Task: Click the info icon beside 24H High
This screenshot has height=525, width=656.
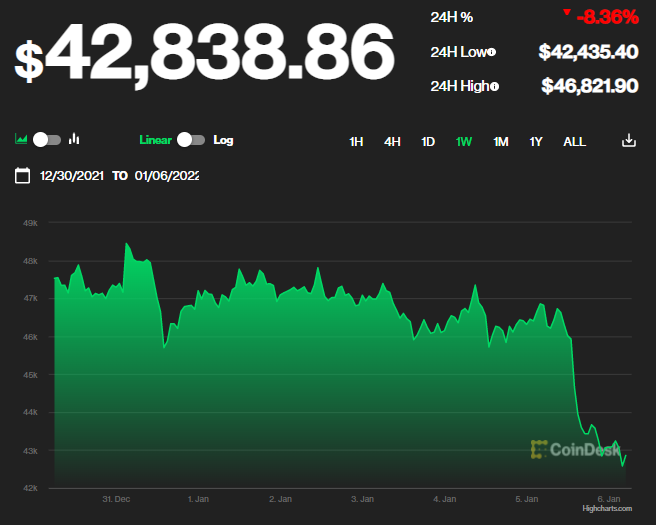Action: coord(494,86)
